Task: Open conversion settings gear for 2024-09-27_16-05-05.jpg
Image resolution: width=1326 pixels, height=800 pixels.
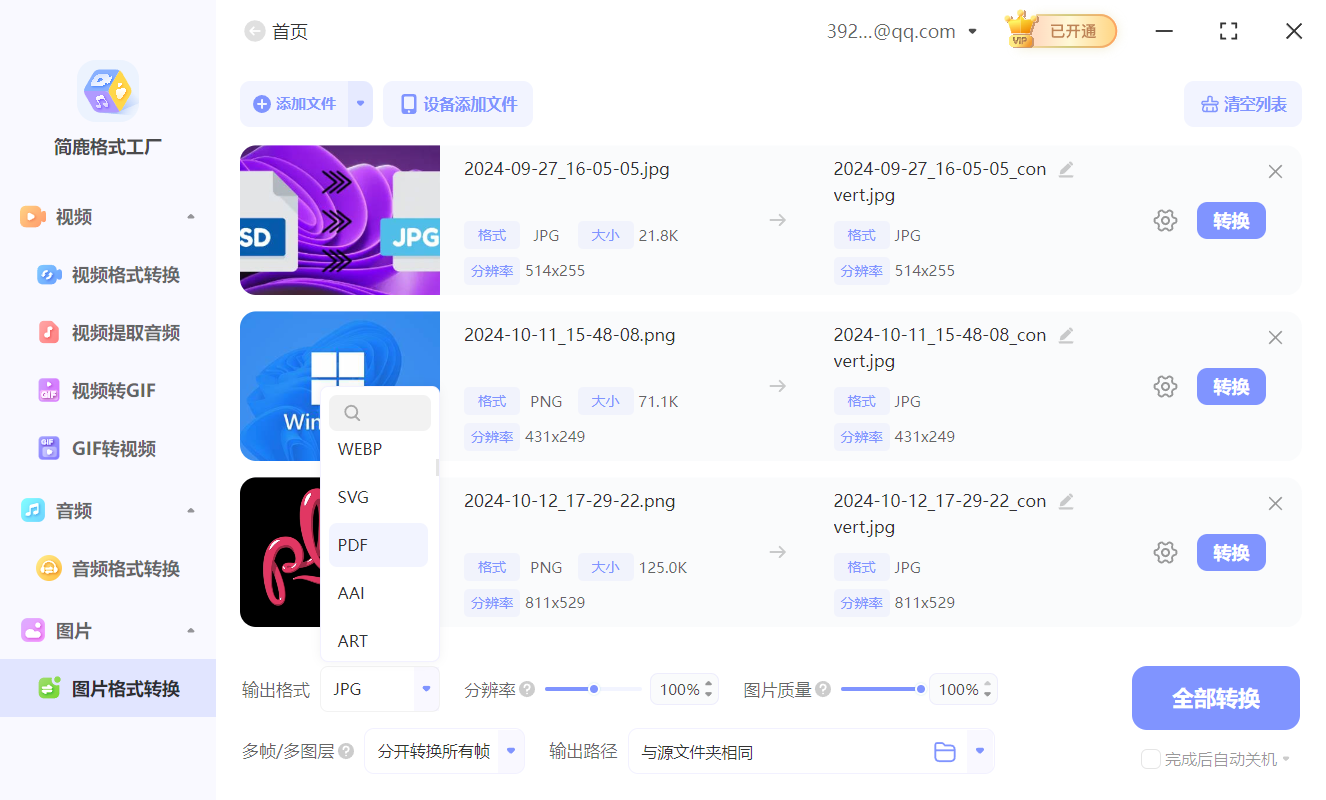Action: pos(1165,220)
